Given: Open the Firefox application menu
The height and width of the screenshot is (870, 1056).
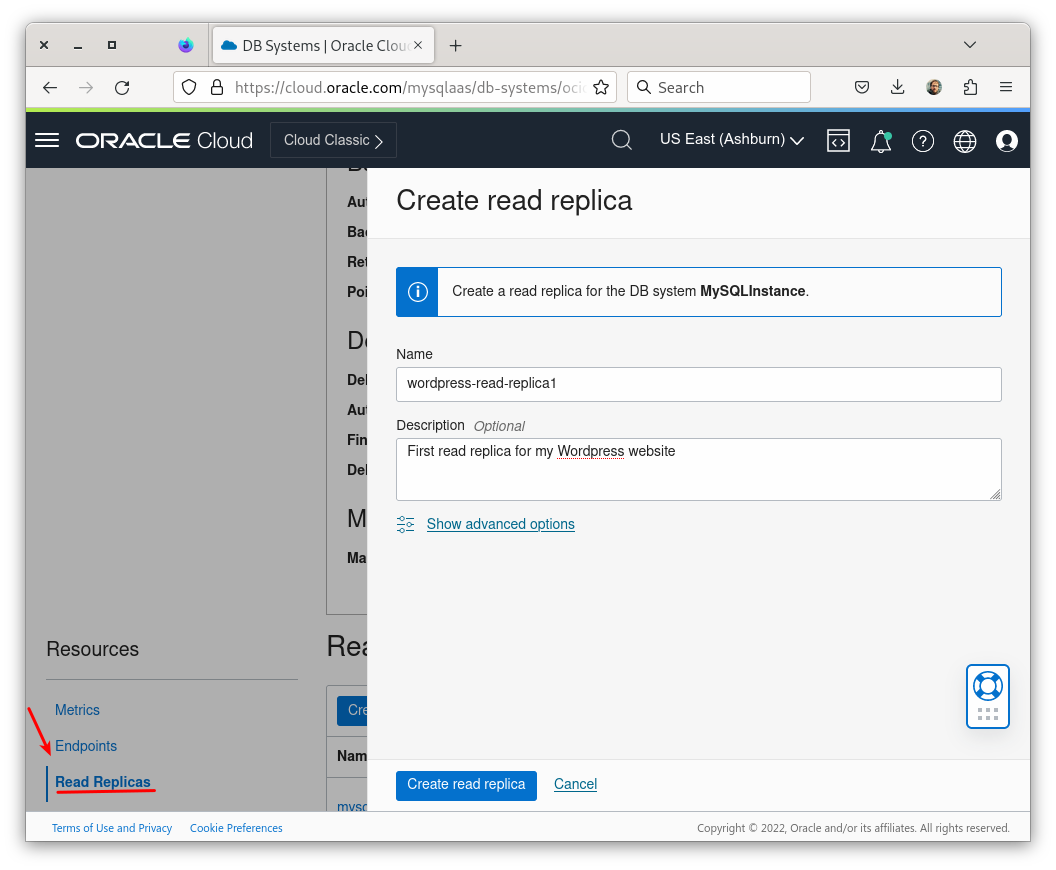Looking at the screenshot, I should [1006, 87].
